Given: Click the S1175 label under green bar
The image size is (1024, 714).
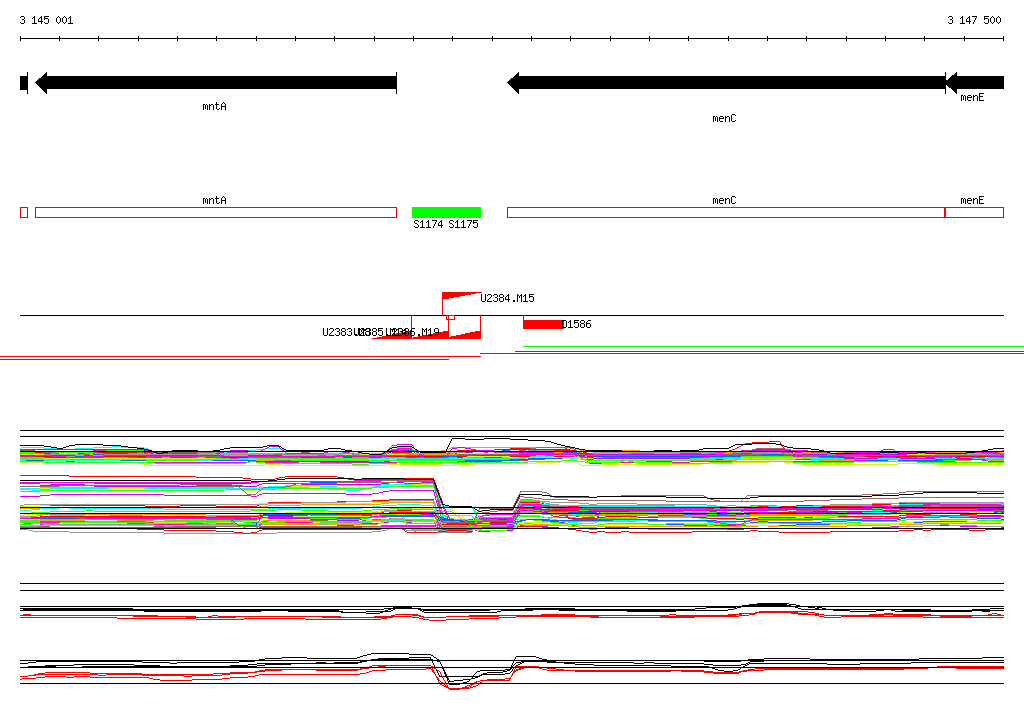Looking at the screenshot, I should coord(463,224).
